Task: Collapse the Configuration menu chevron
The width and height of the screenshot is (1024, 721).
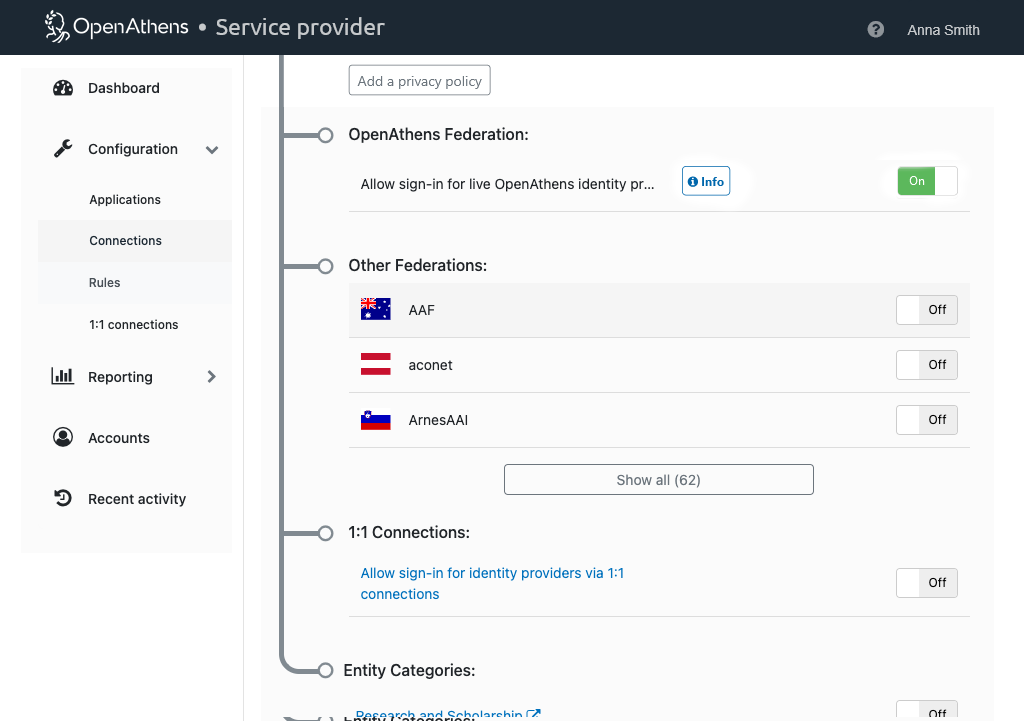Action: (x=212, y=150)
